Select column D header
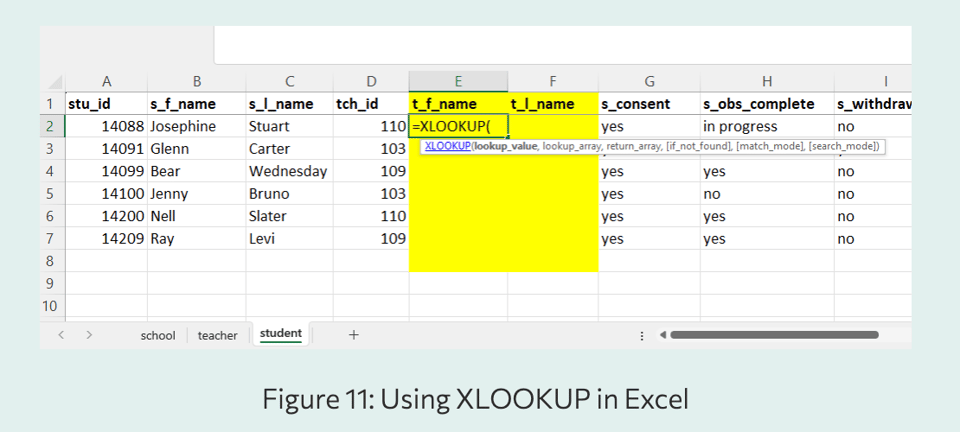This screenshot has width=960, height=432. (x=371, y=81)
